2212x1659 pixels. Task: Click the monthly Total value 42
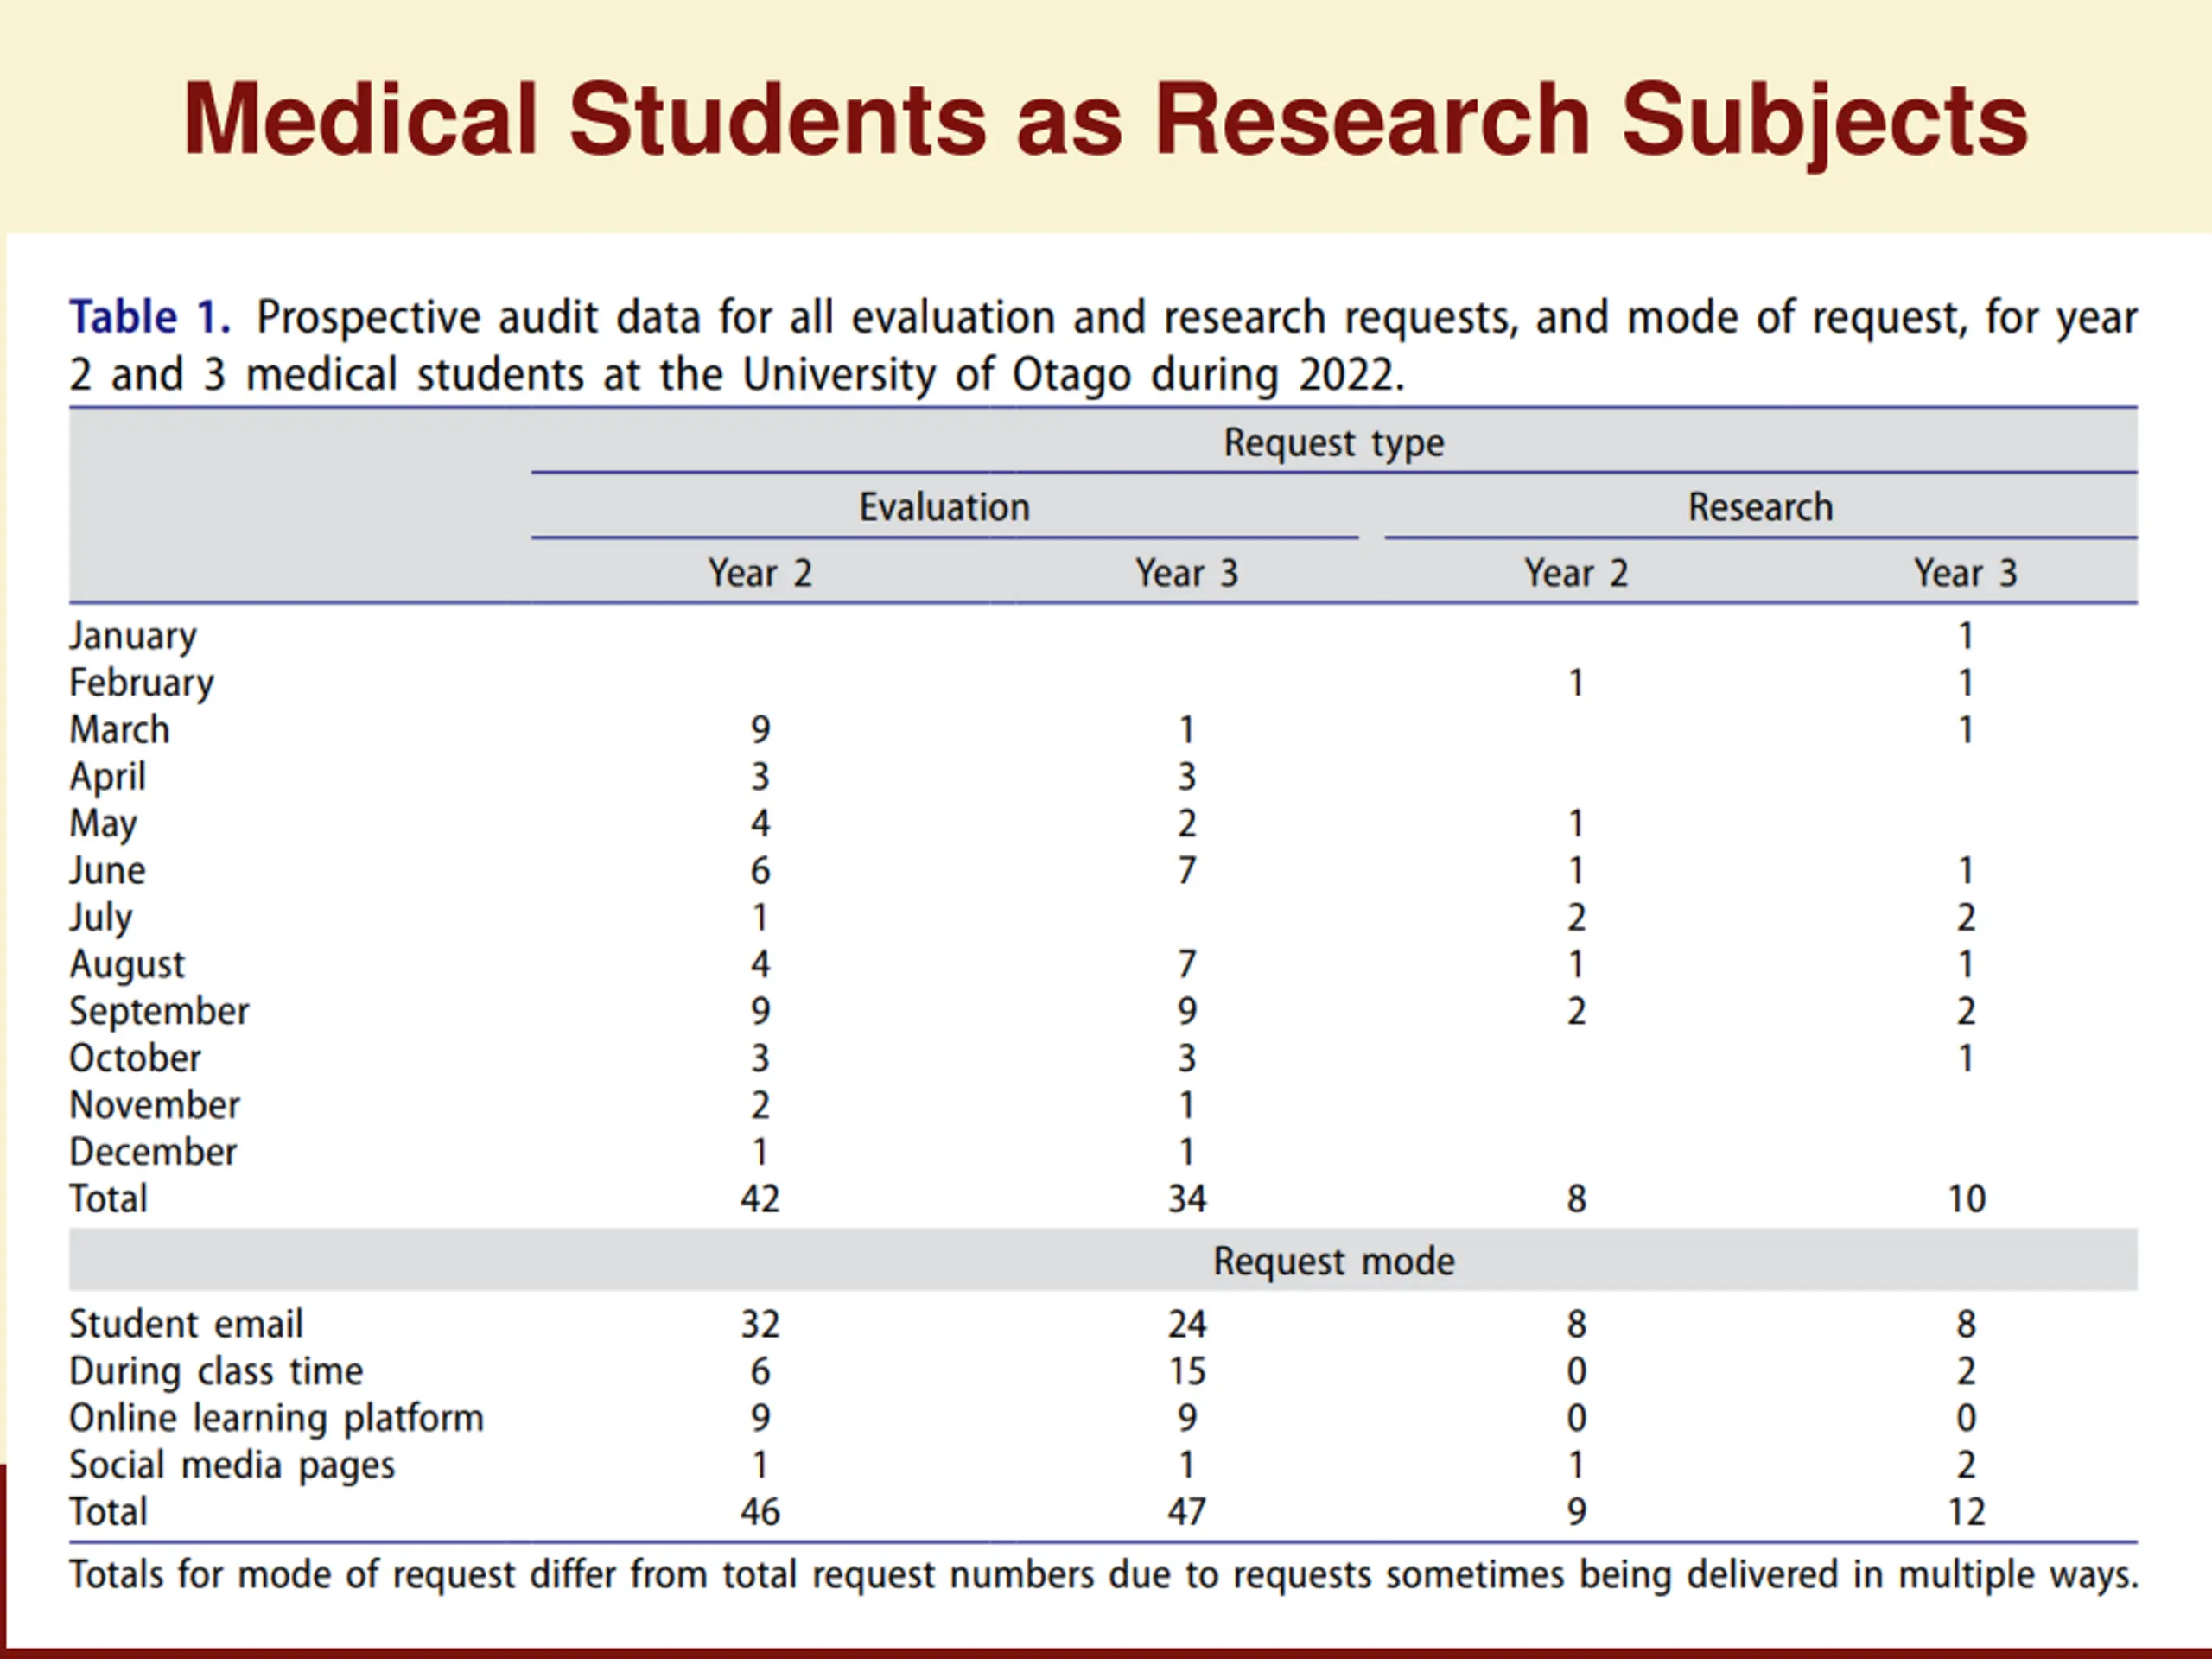760,1199
